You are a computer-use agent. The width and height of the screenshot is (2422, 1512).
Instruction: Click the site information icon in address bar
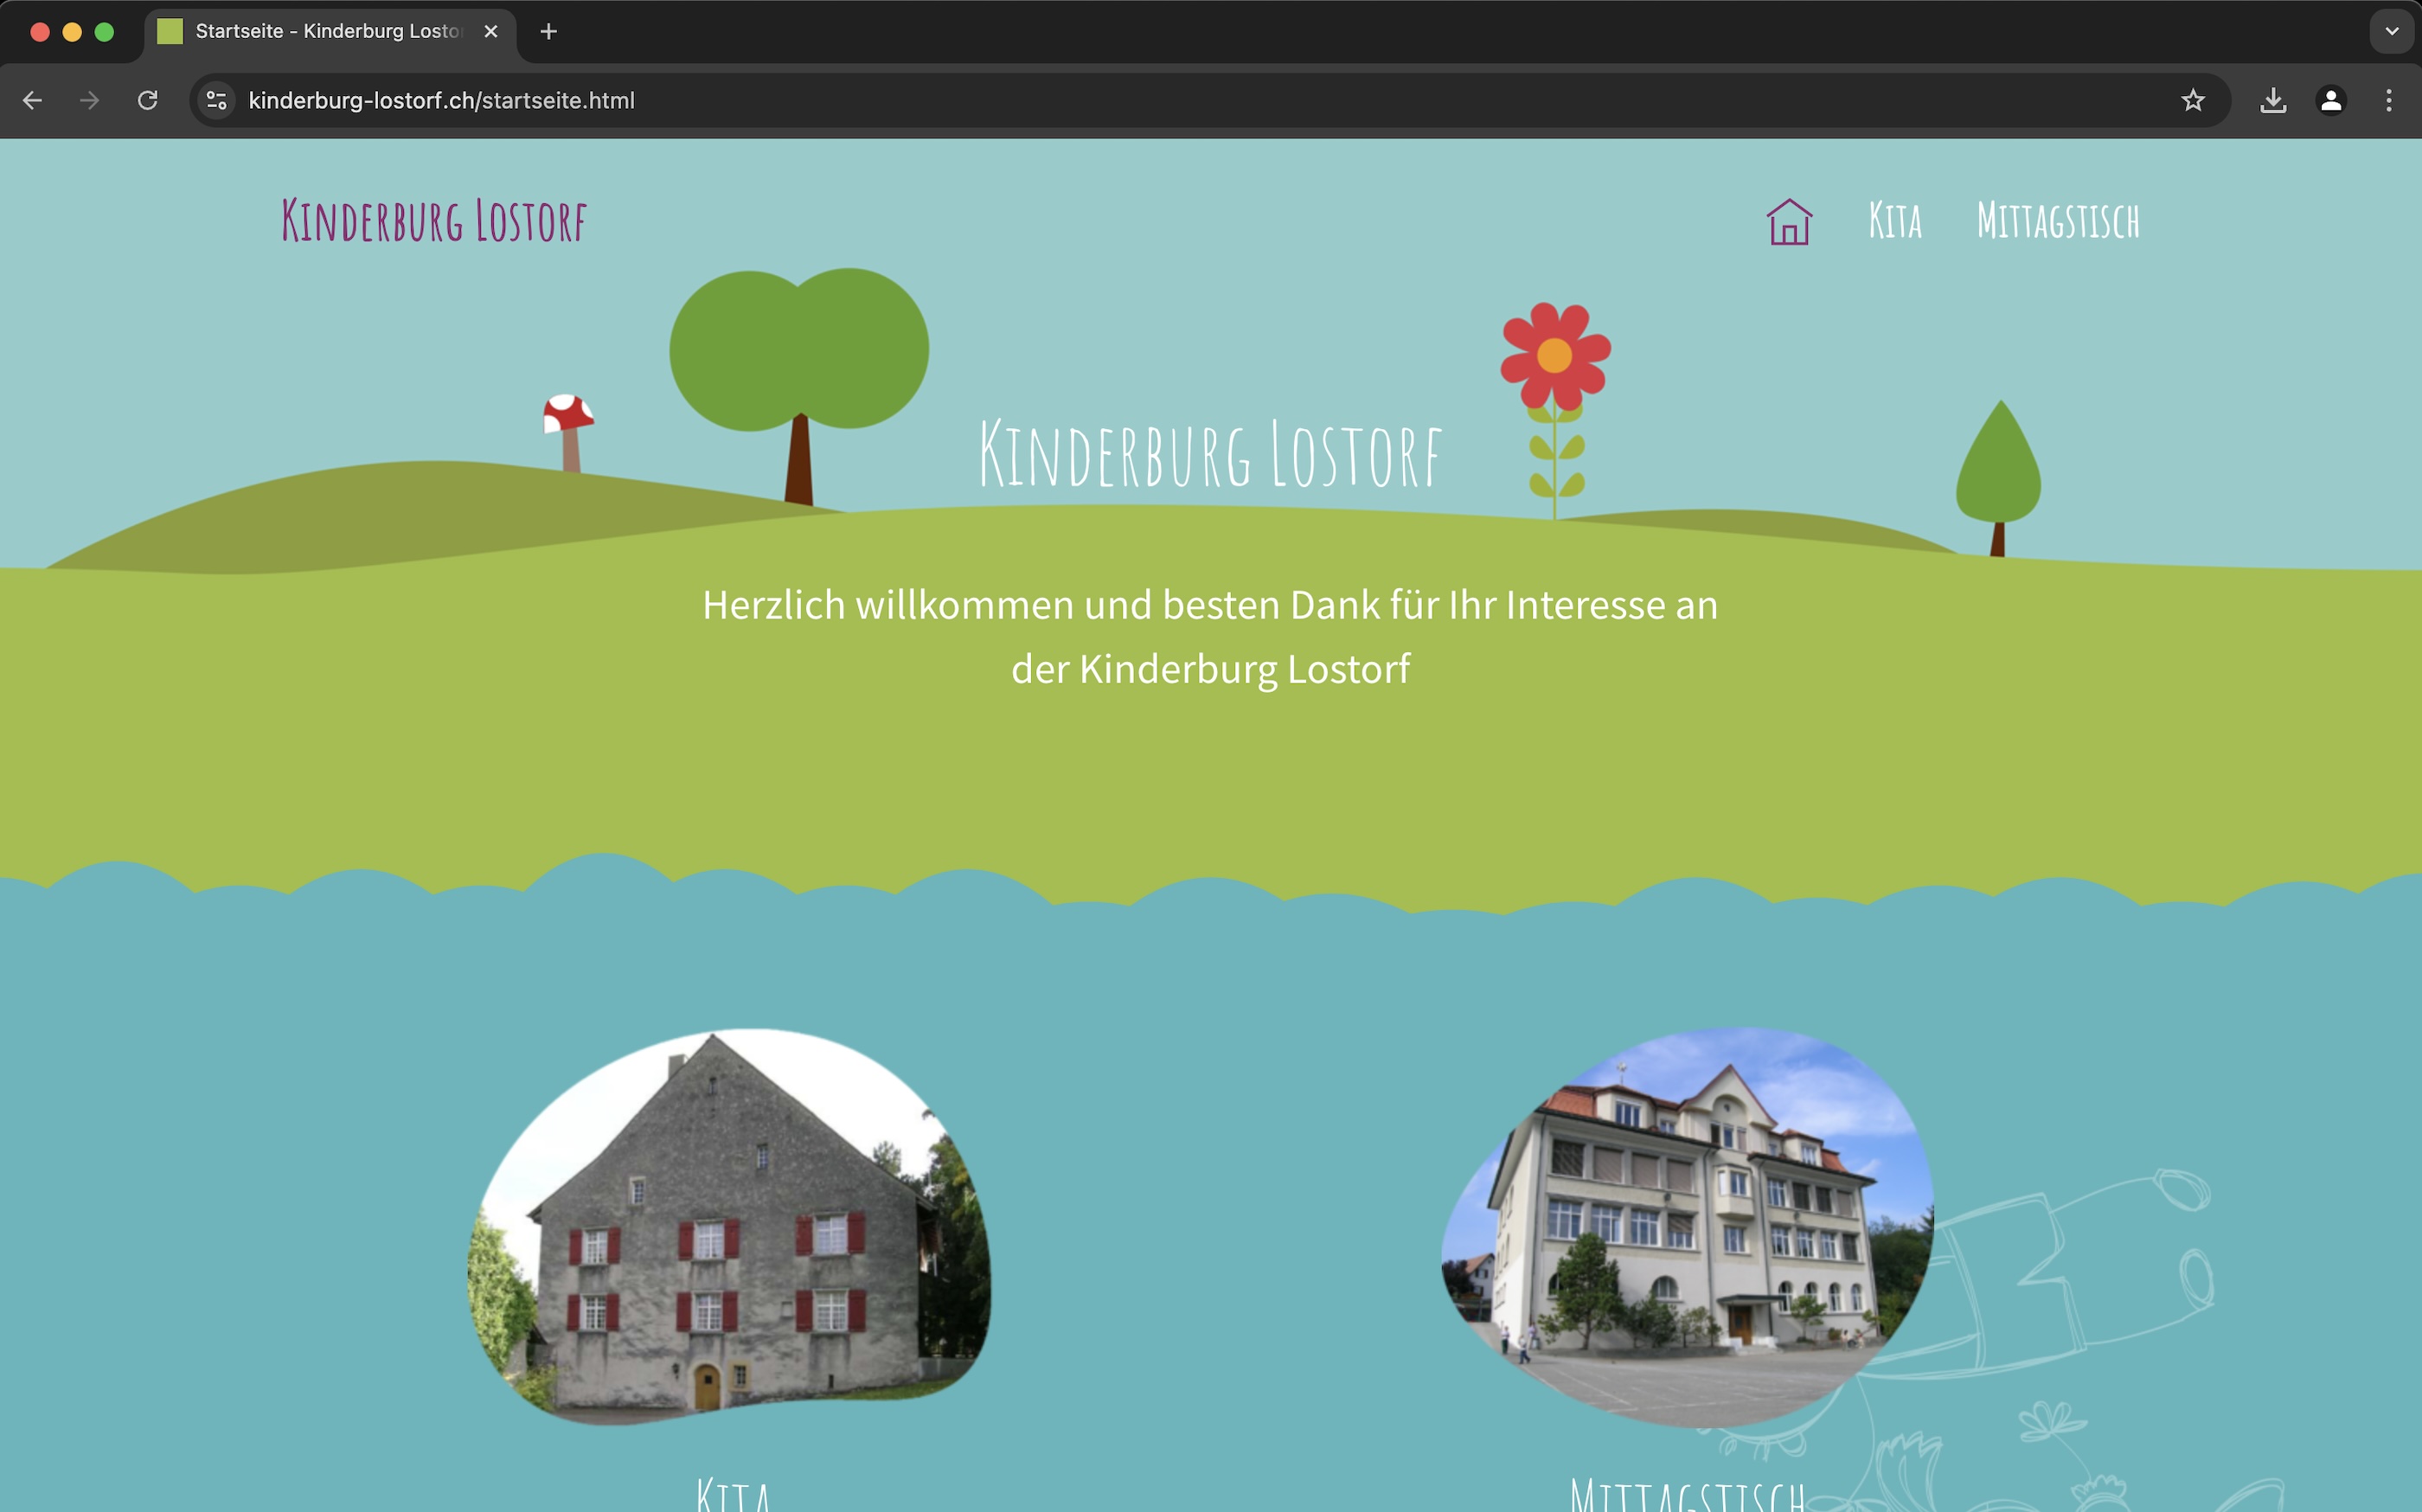click(216, 100)
